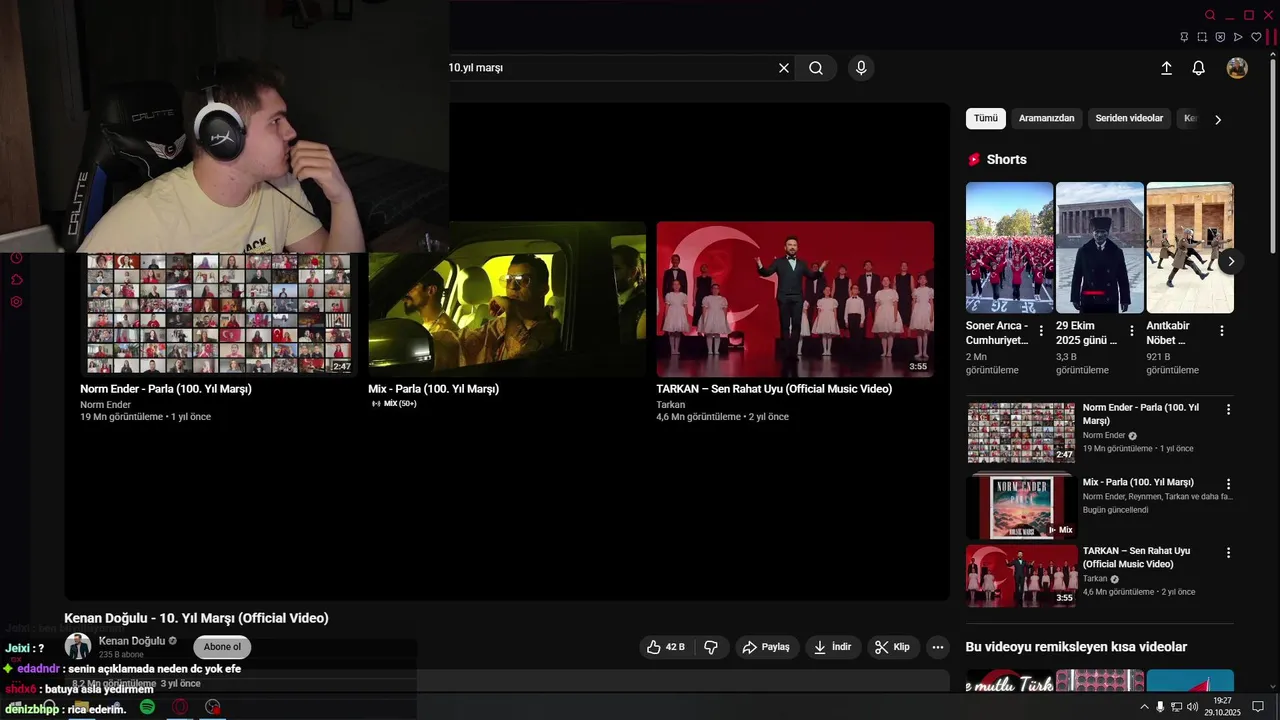Open TARKAN Sen Rahat Uyu end-screen thumbnail
The image size is (1280, 720).
pos(795,298)
